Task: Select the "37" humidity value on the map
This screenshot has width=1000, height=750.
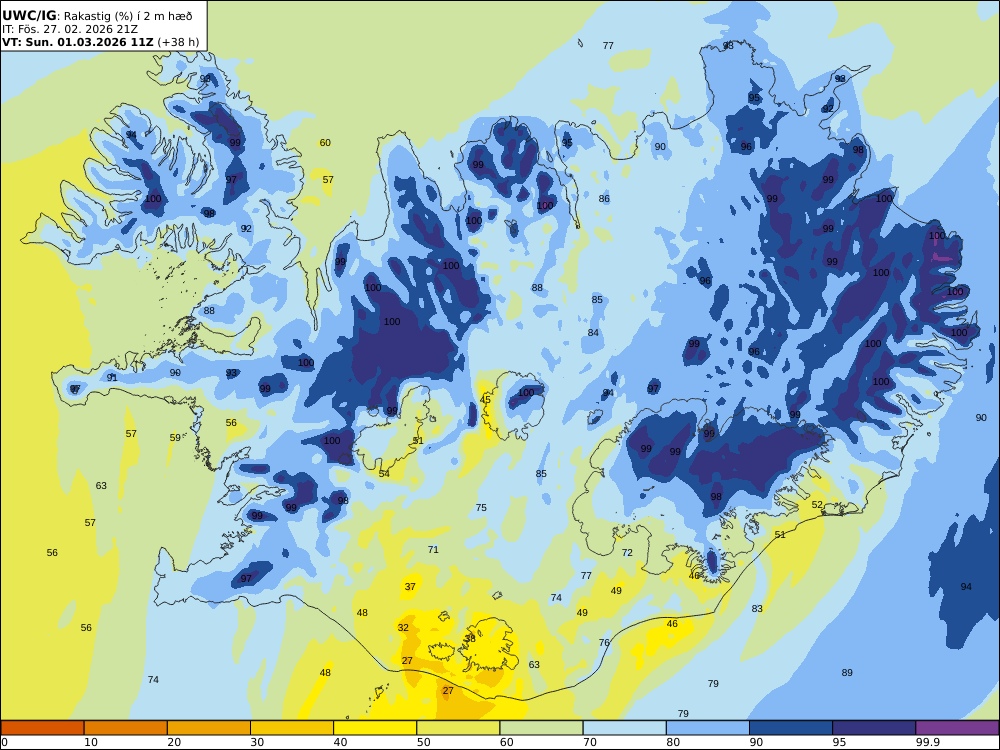Action: 410,587
